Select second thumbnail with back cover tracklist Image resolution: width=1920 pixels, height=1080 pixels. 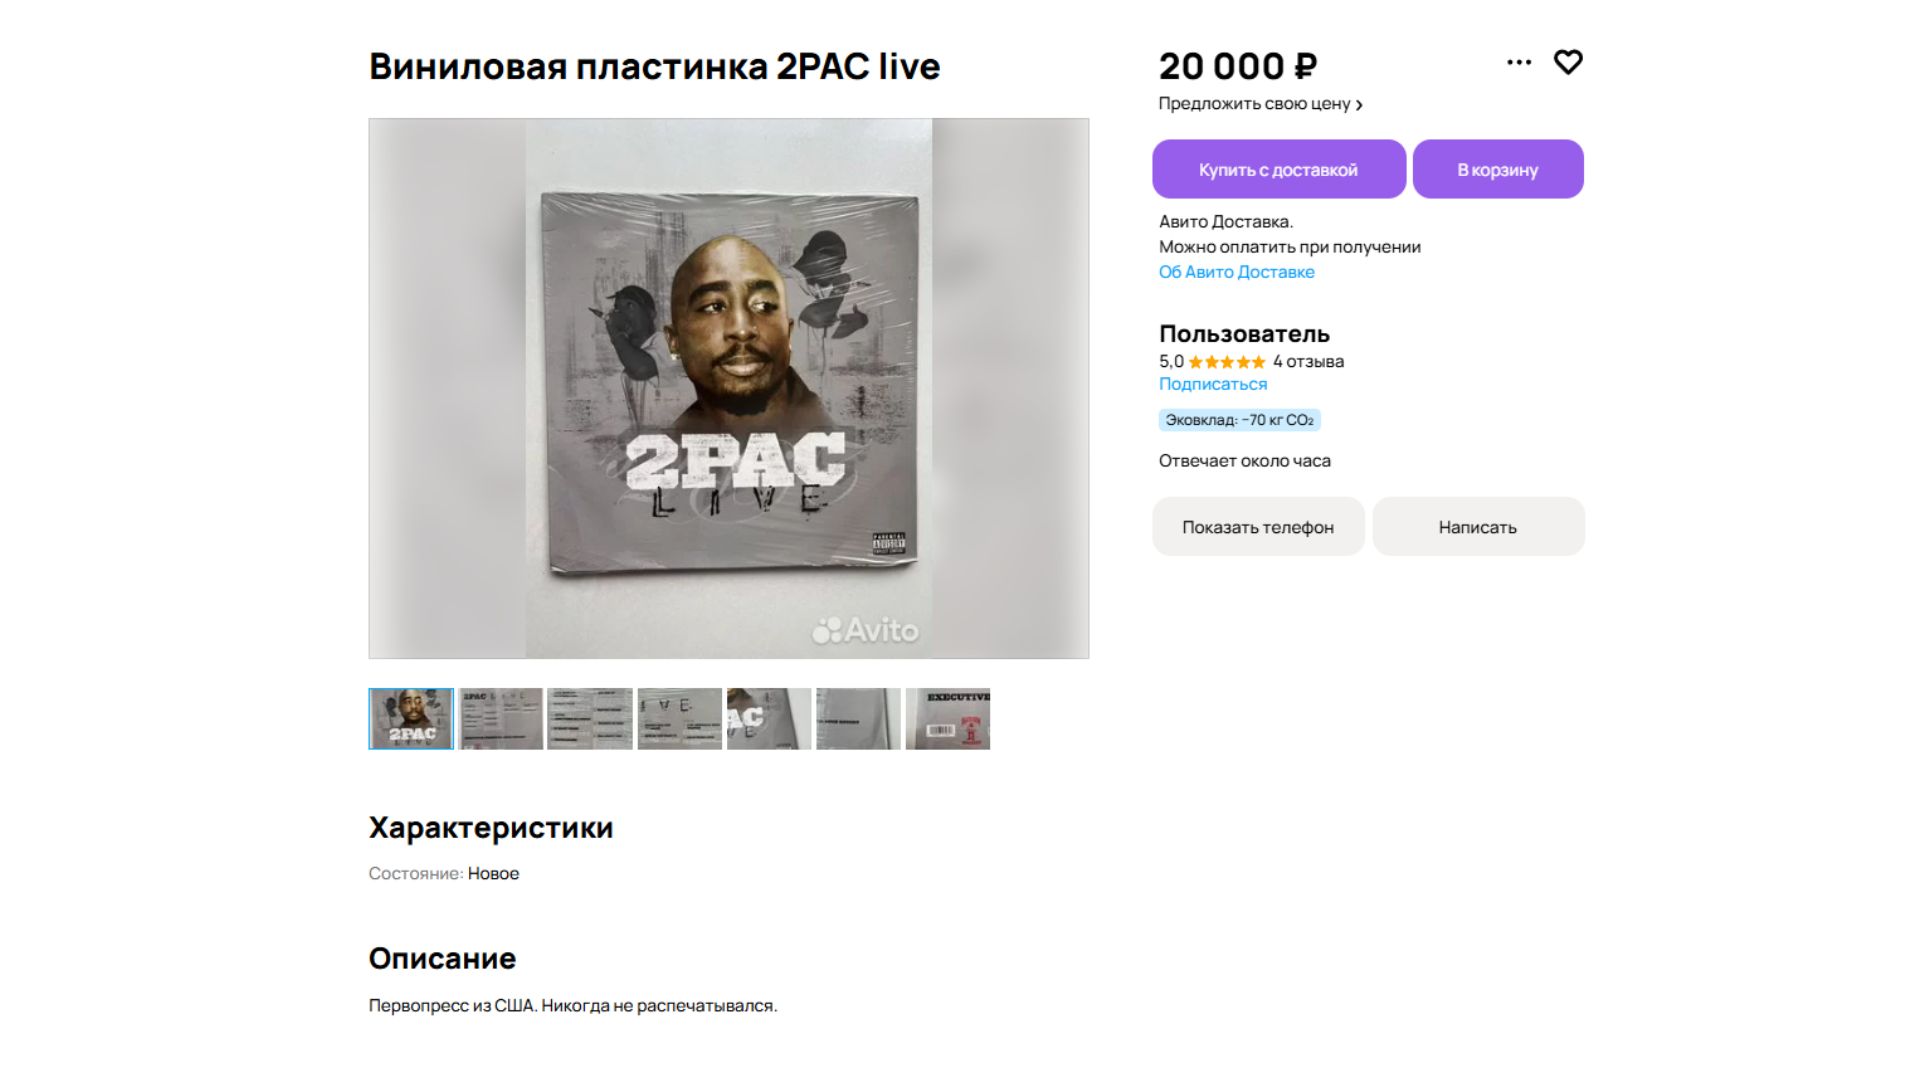(501, 719)
